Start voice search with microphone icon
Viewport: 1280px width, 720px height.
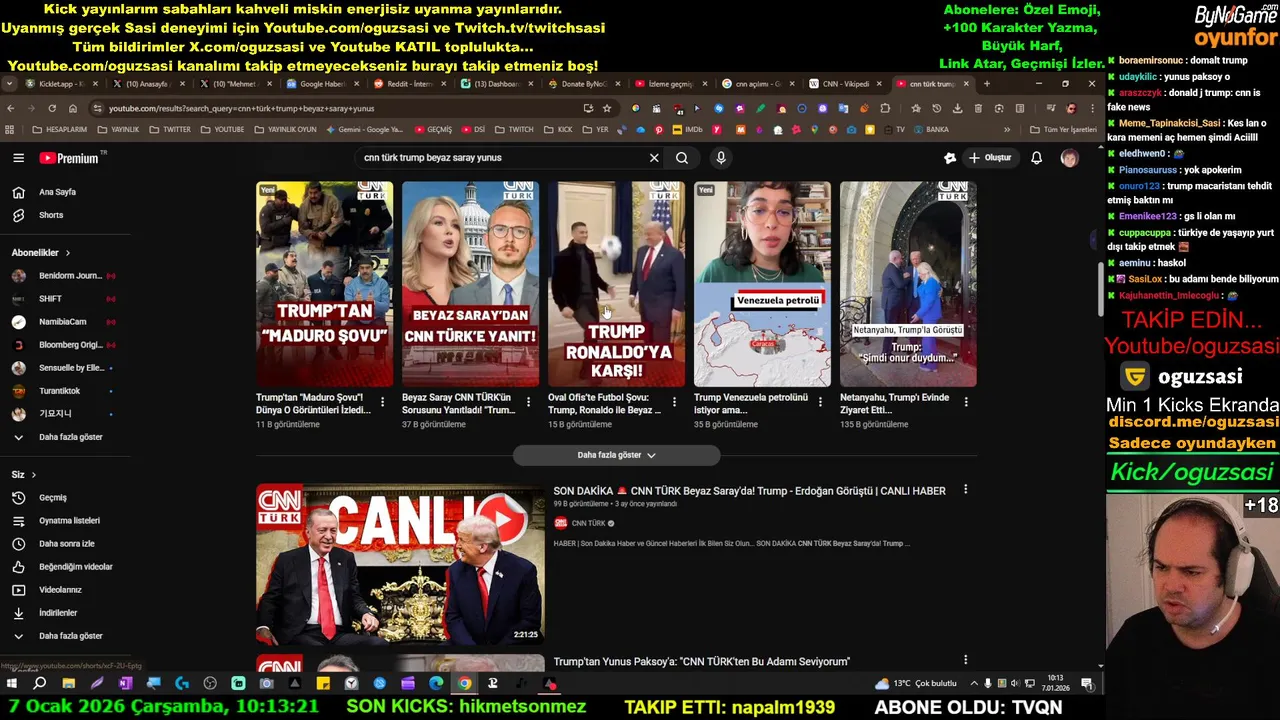pos(721,158)
